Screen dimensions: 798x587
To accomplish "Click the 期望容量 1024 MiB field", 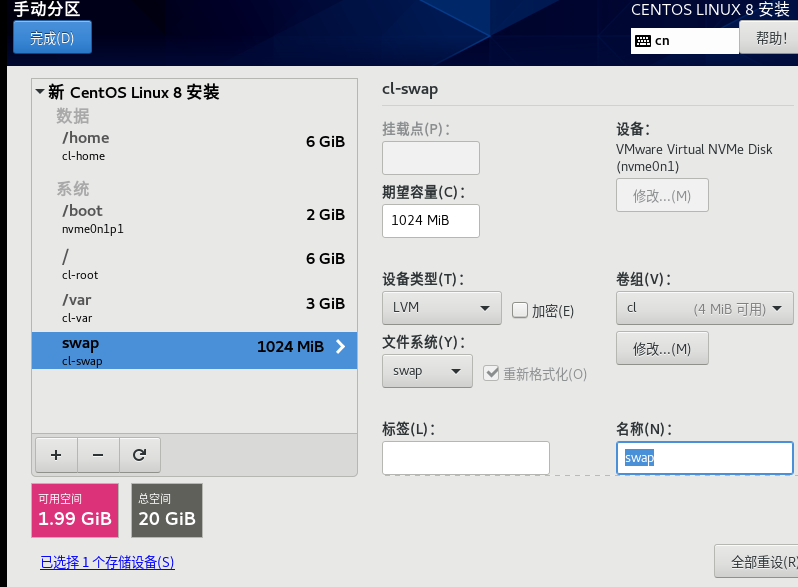I will (431, 220).
